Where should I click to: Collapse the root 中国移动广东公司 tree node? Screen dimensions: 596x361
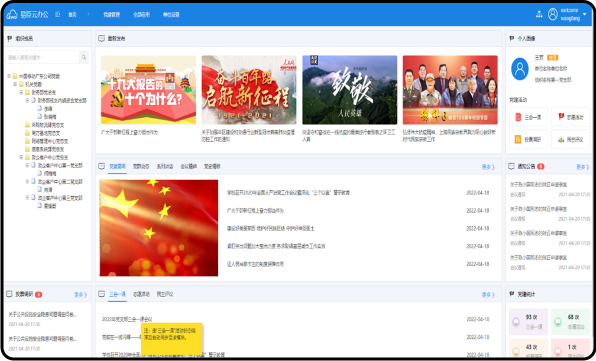click(9, 76)
